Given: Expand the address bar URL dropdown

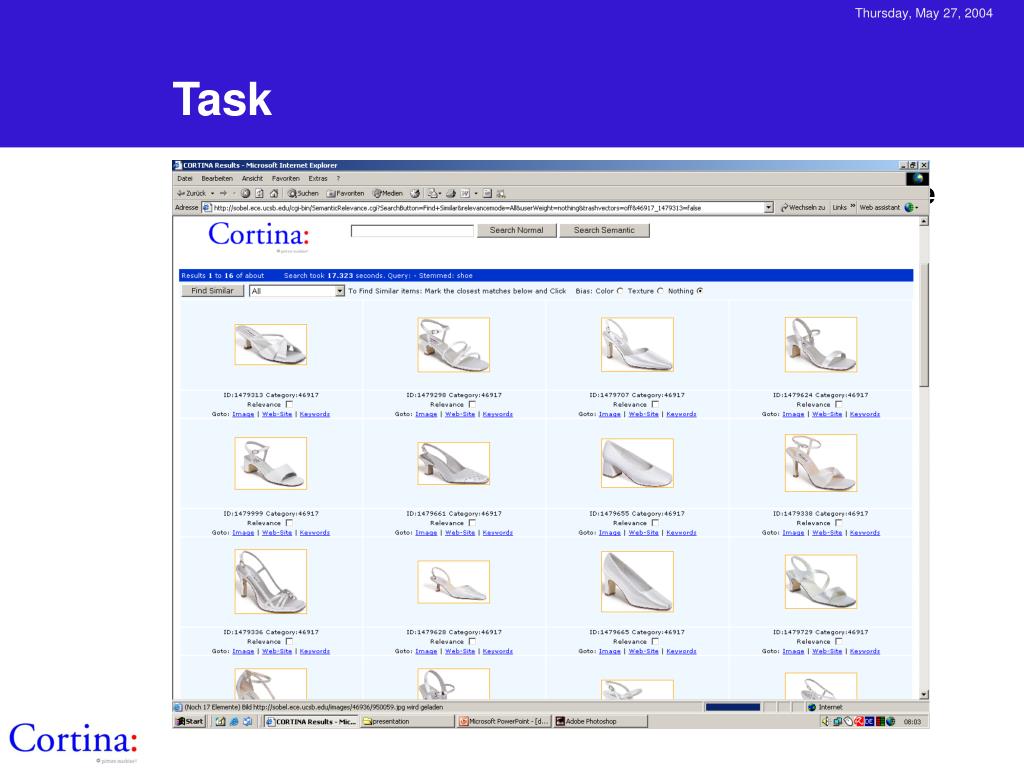Looking at the screenshot, I should pos(769,208).
